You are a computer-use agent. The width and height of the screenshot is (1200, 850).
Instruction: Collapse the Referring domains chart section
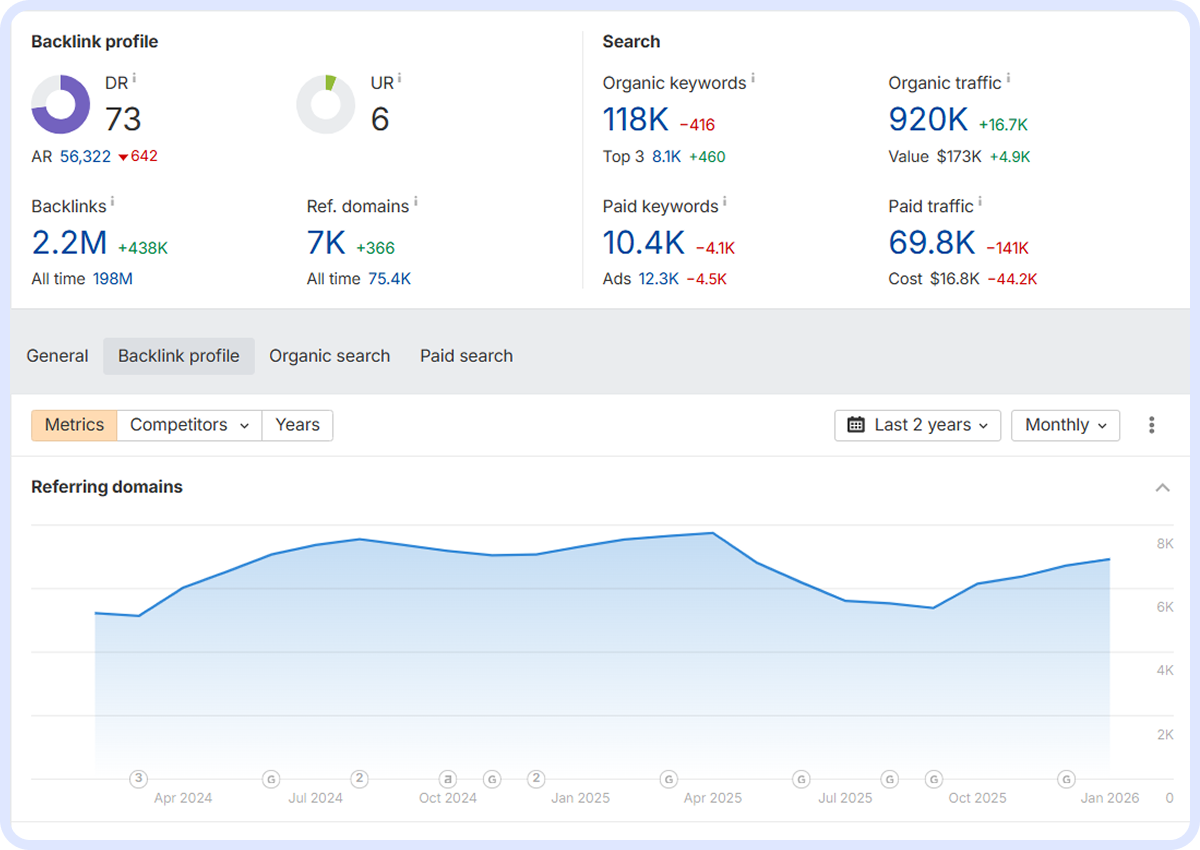tap(1162, 488)
